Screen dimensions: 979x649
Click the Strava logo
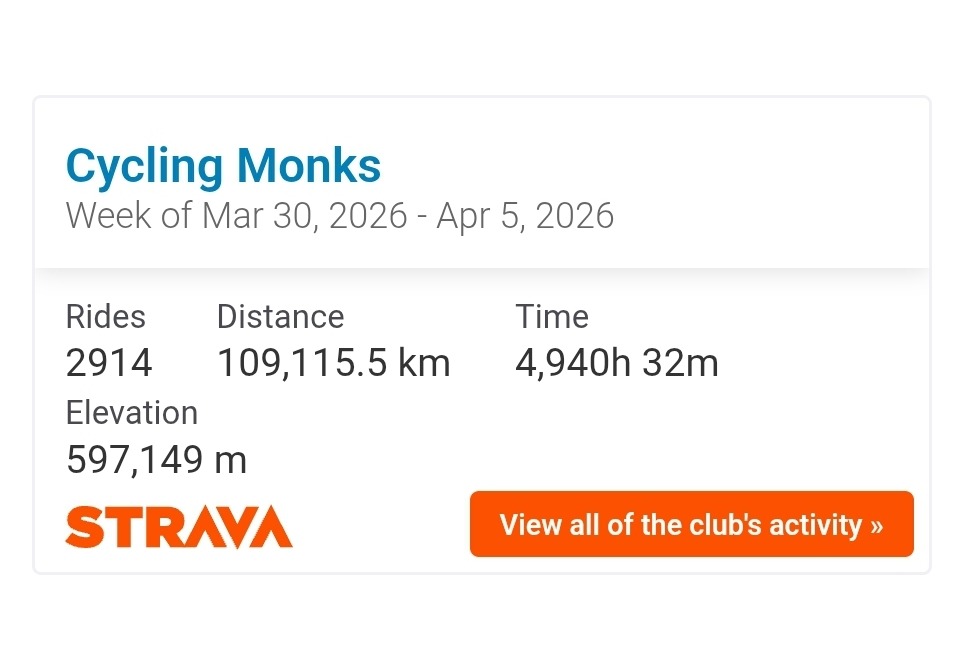[178, 527]
